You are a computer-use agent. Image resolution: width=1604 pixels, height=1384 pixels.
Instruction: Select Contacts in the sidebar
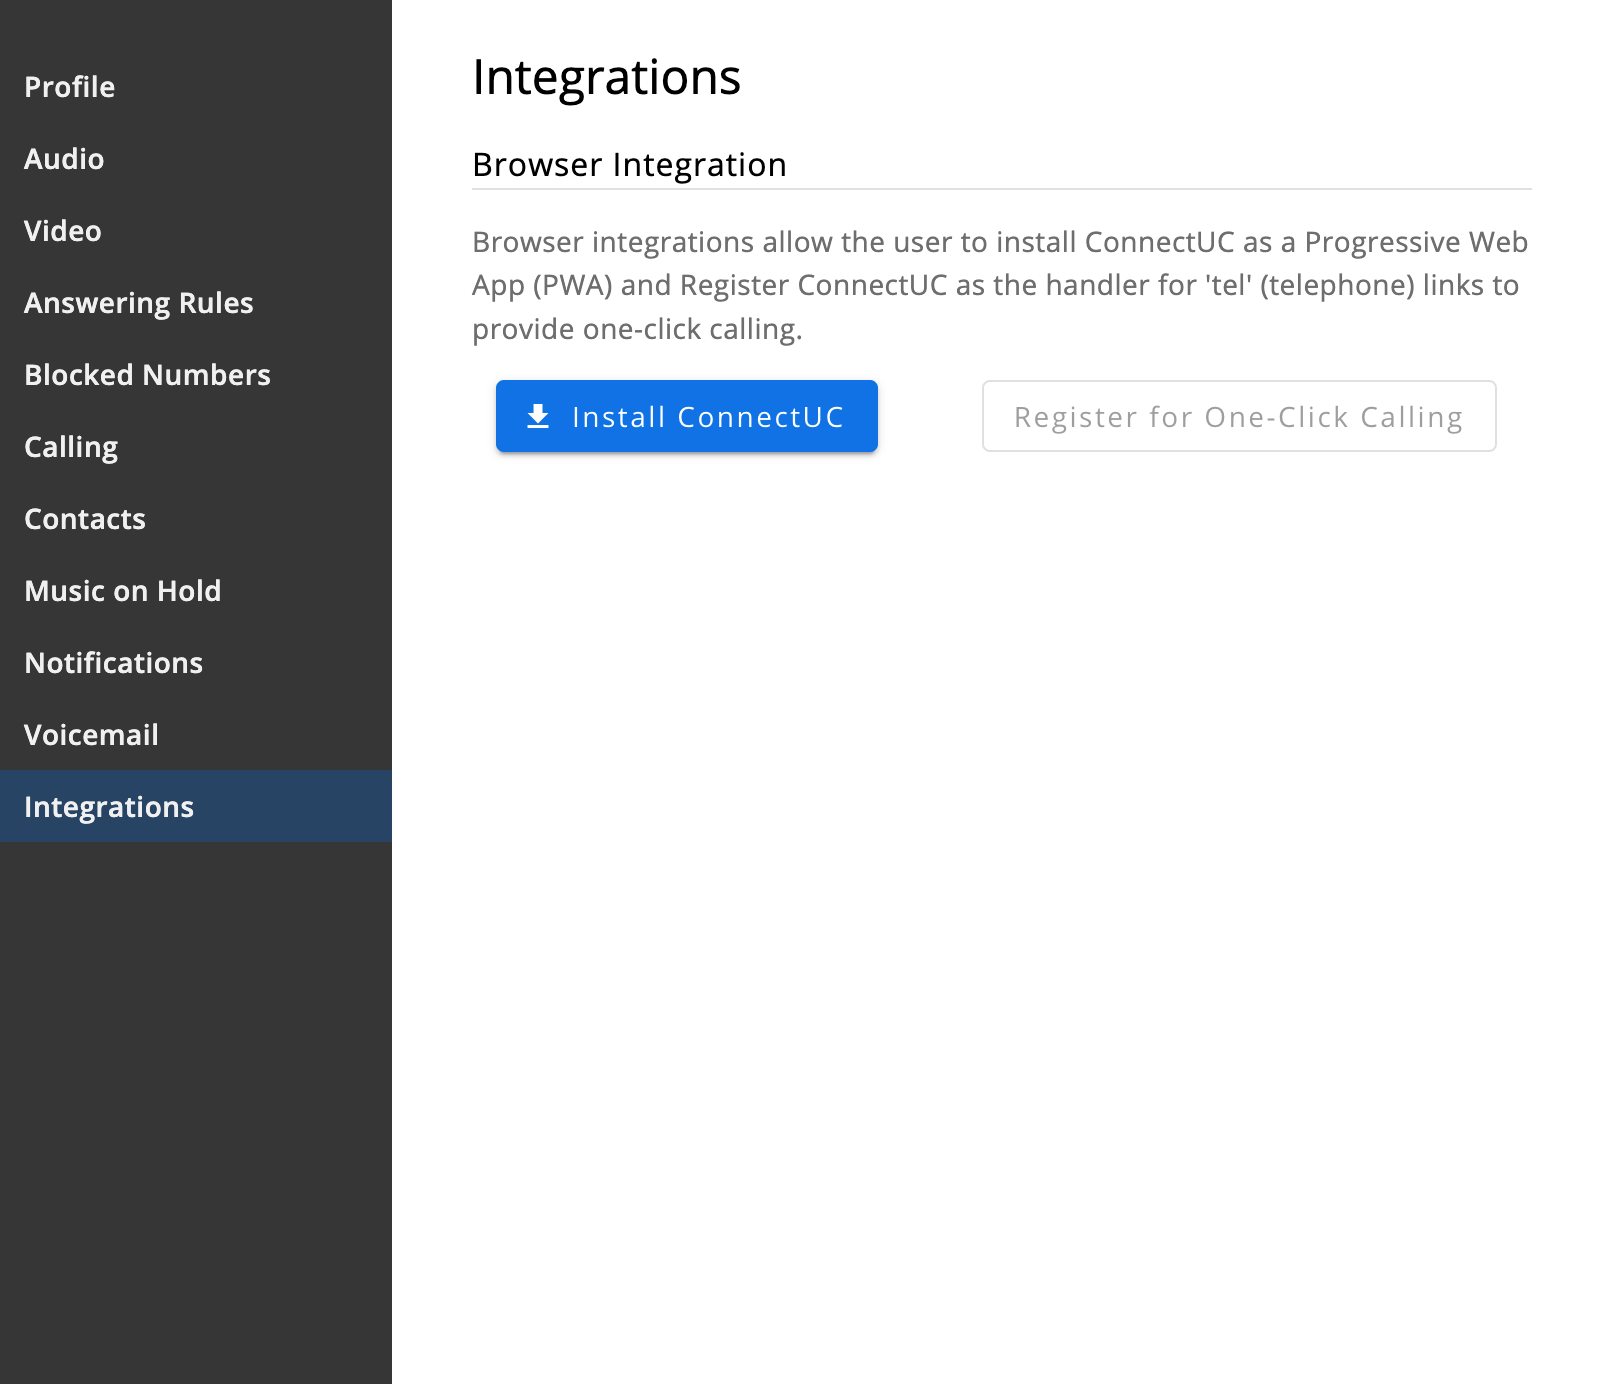(85, 519)
